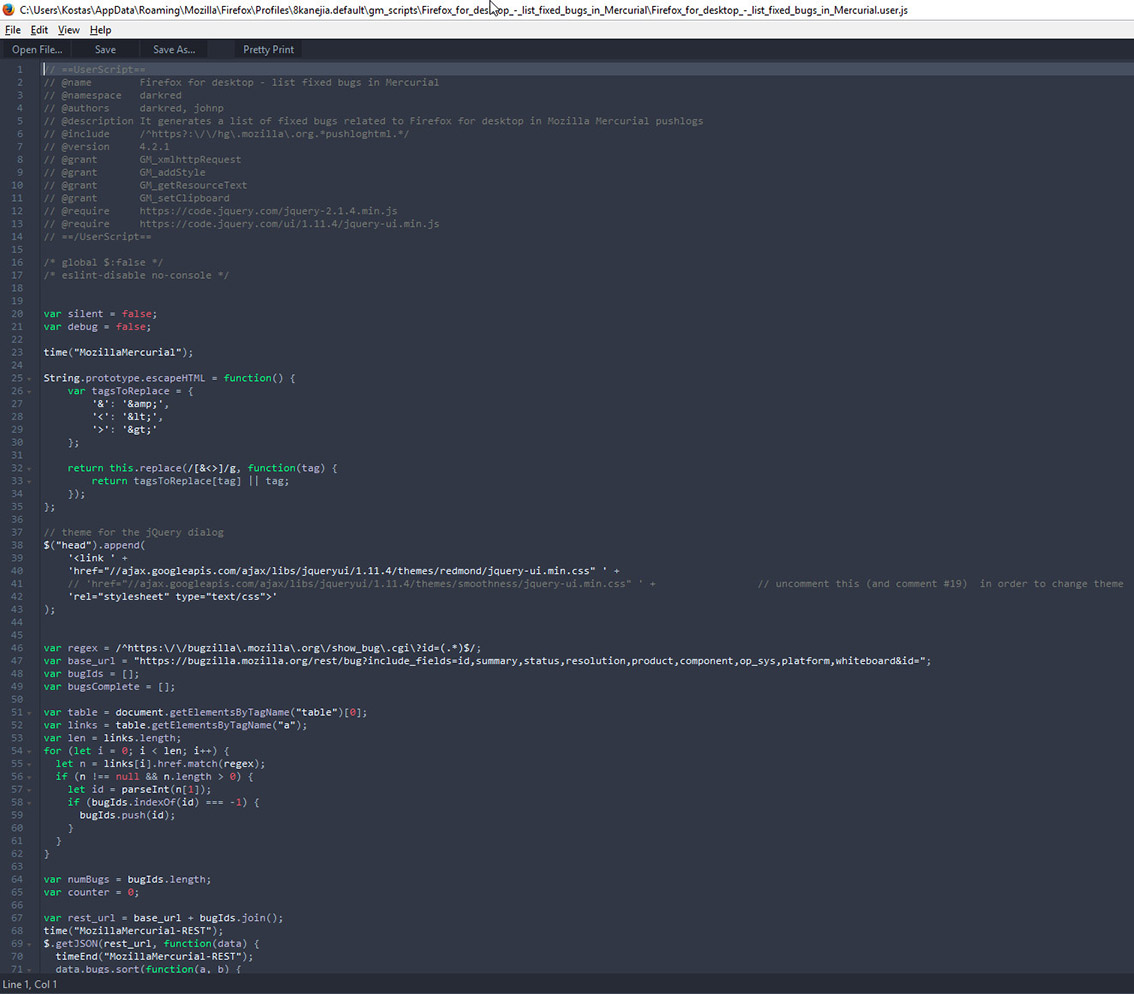Click the Firefox icon in the title bar
Viewport: 1134px width, 994px height.
9,9
